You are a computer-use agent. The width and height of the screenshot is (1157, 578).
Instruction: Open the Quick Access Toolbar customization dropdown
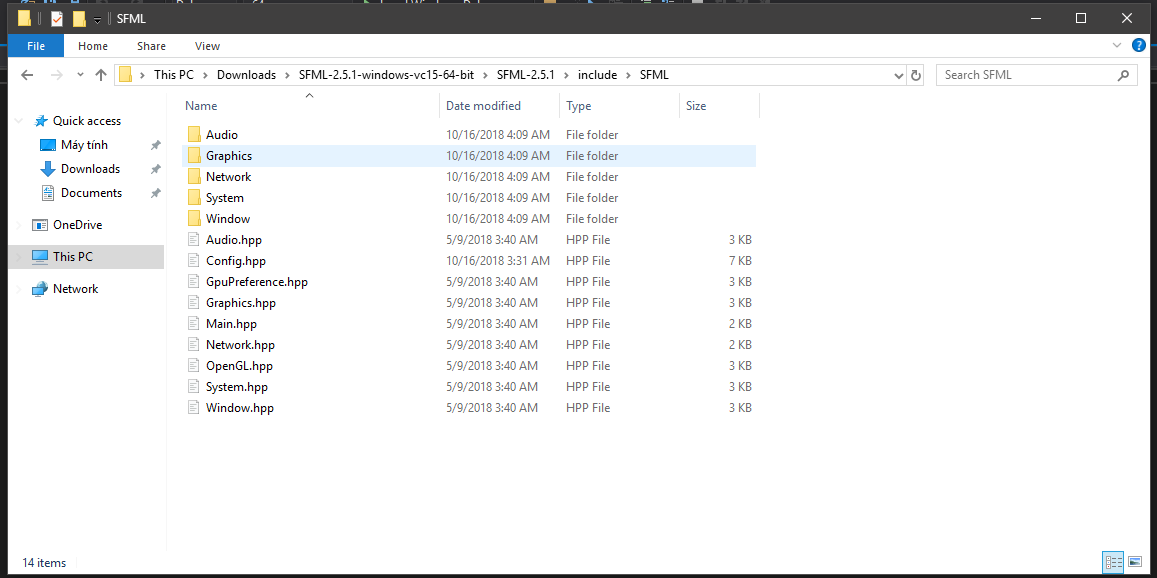tap(97, 18)
